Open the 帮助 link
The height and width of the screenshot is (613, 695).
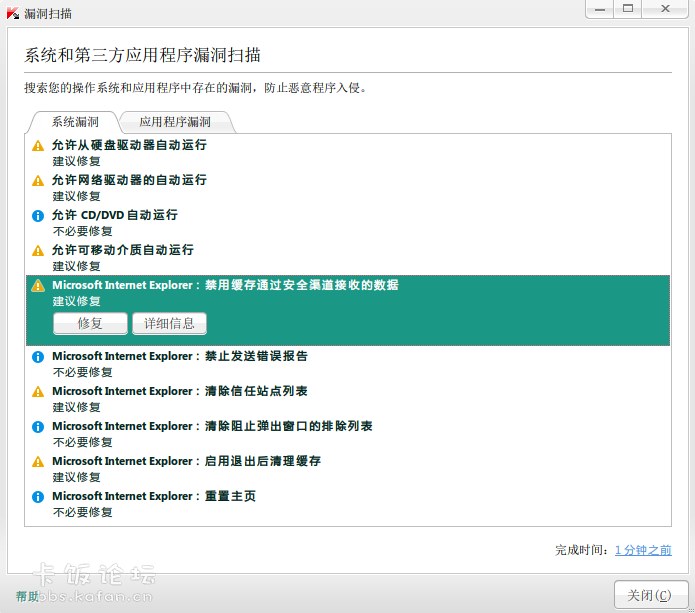[x=27, y=597]
